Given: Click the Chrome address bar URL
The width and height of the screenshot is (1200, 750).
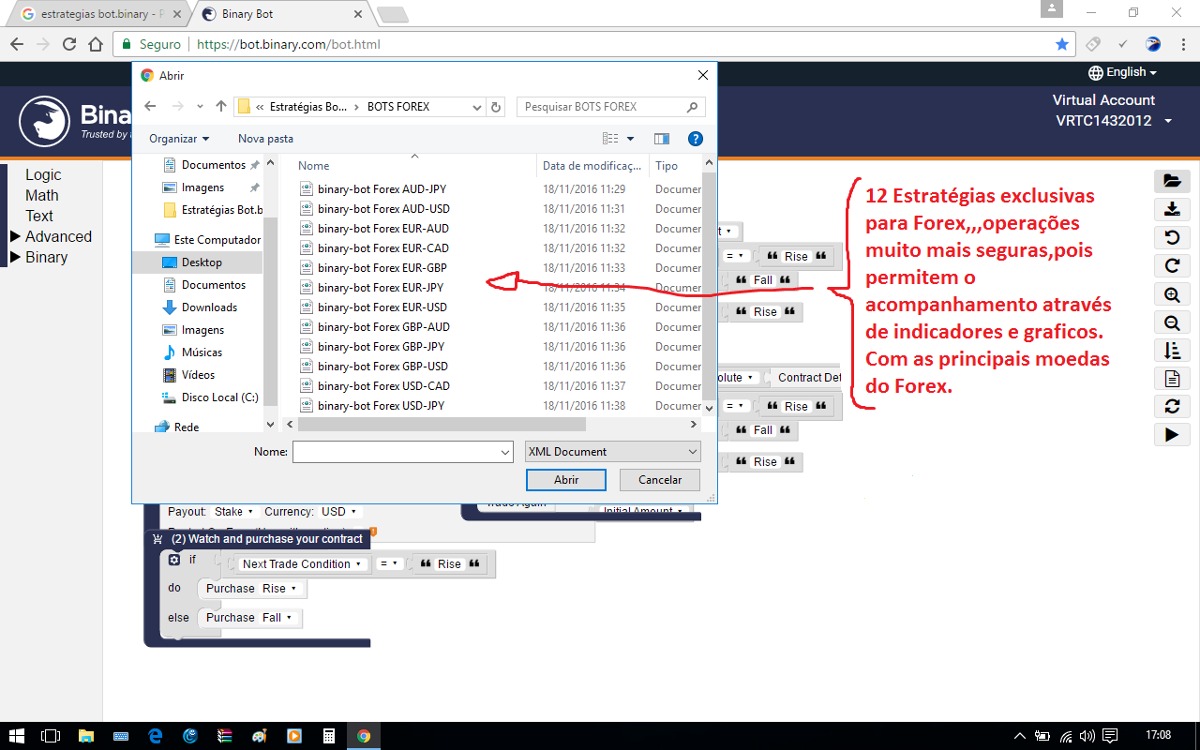Looking at the screenshot, I should click(289, 44).
